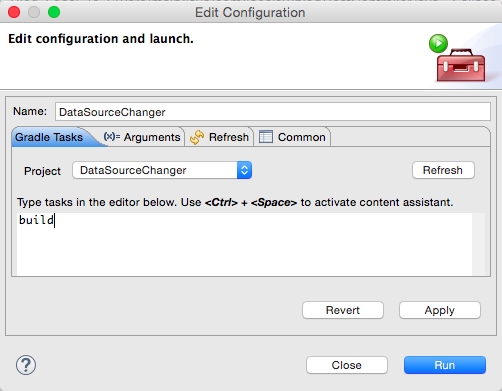Select the DataSourceChanger project combo box
Viewport: 502px width, 391px height.
coord(162,170)
